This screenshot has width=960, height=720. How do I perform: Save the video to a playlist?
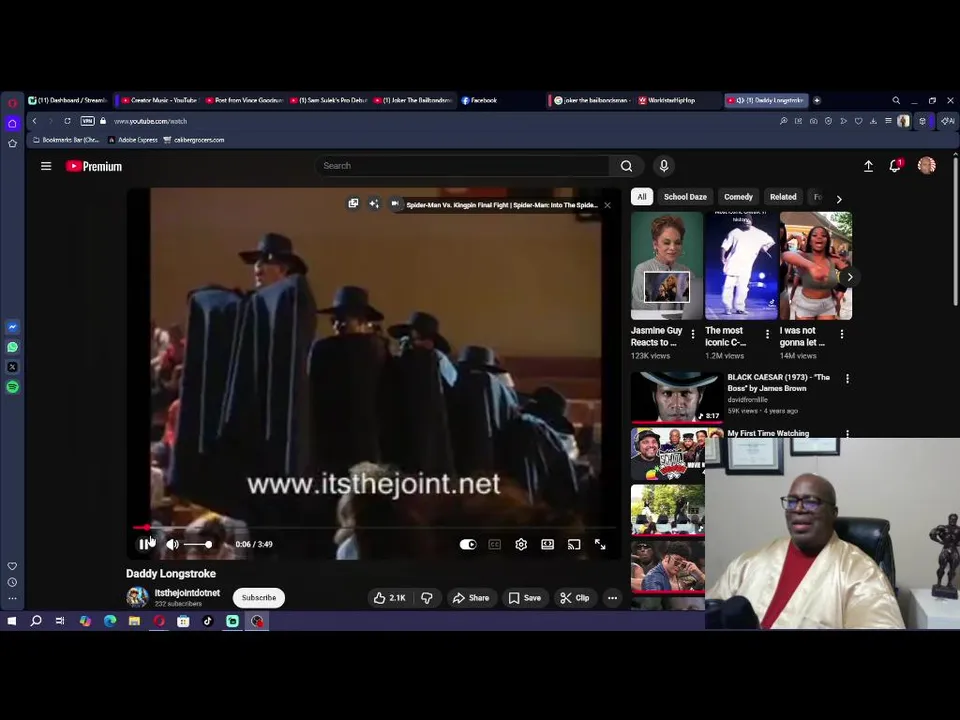(x=525, y=598)
